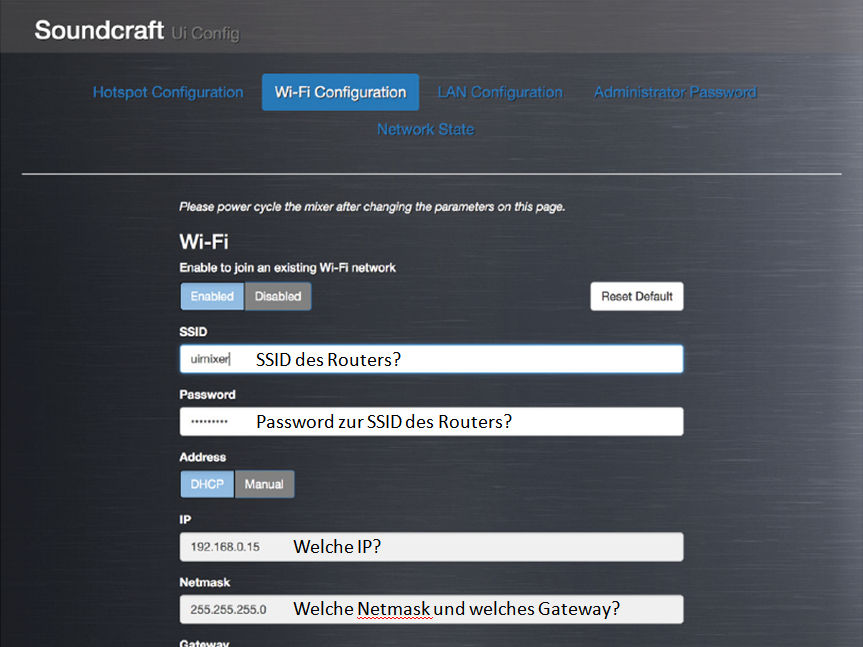Set Wi-Fi to Enabled
863x647 pixels.
tap(212, 297)
